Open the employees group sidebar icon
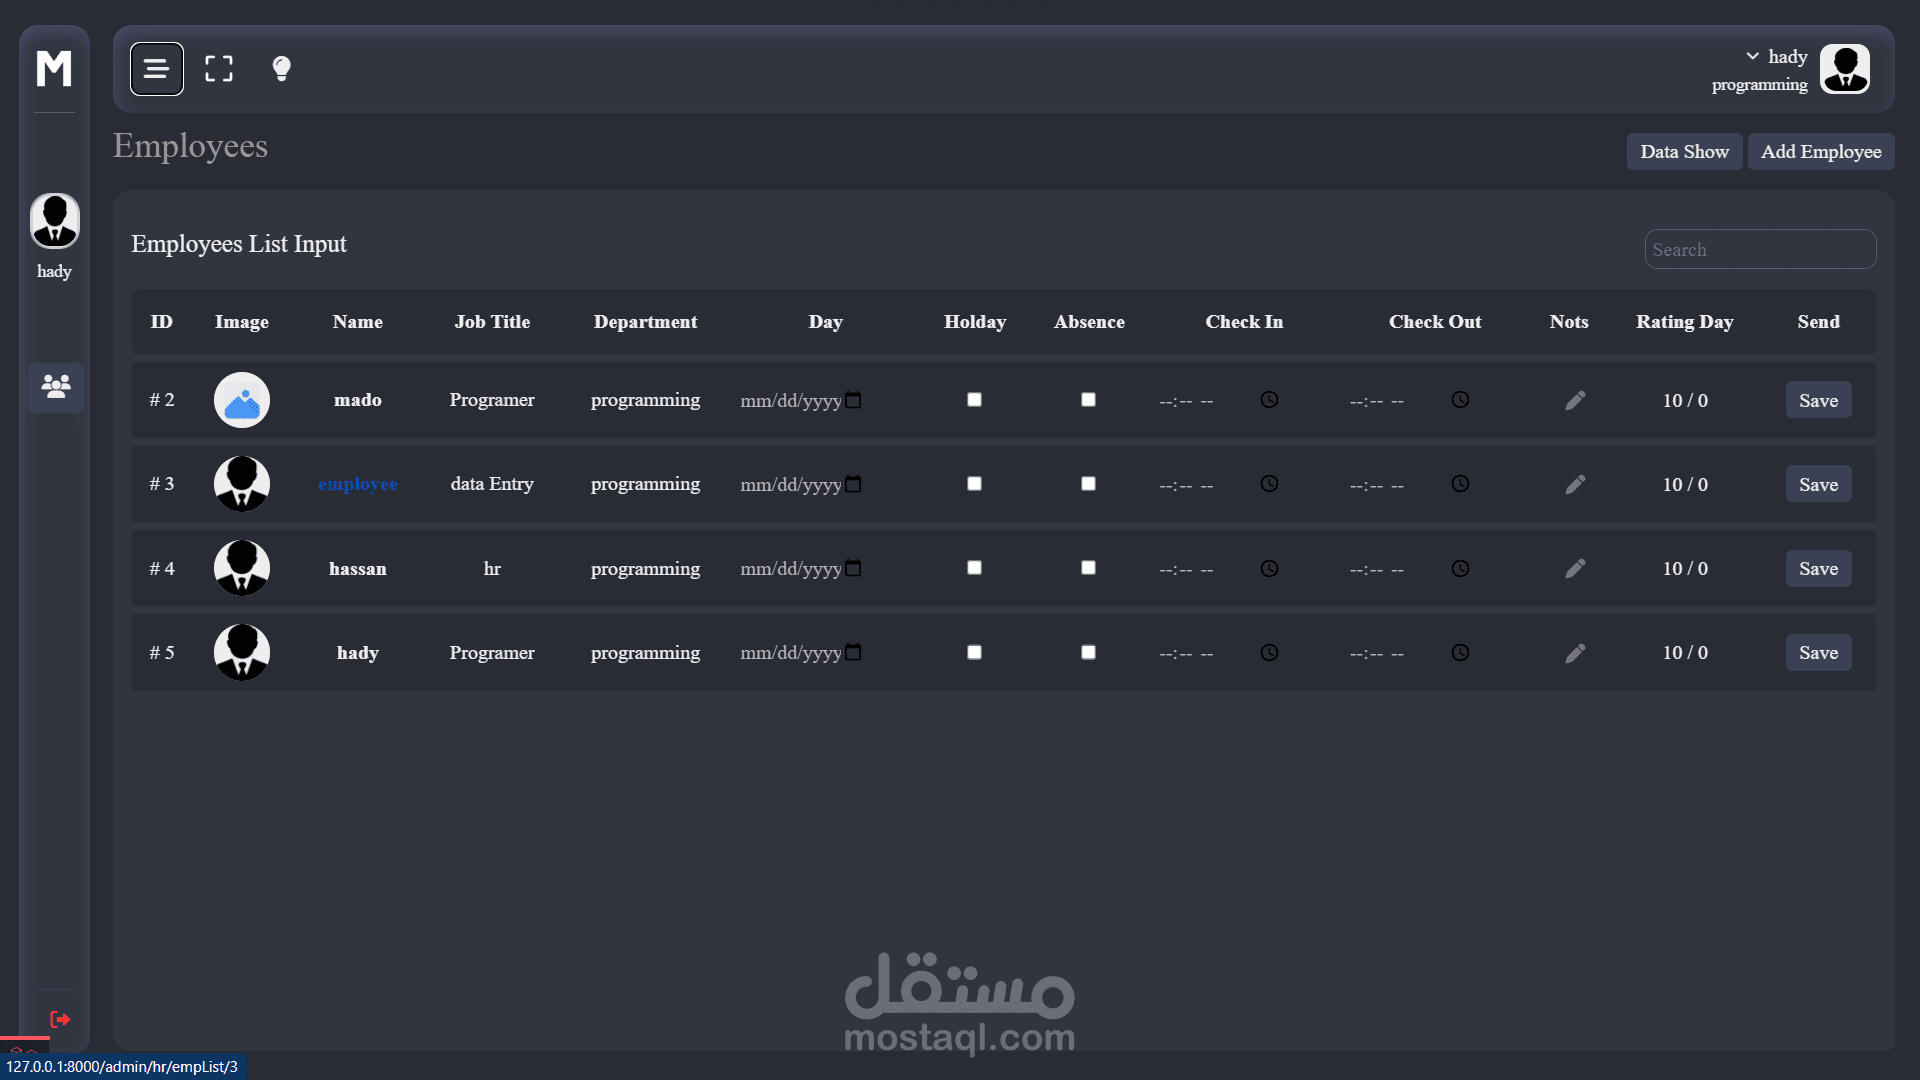1920x1080 pixels. tap(56, 386)
